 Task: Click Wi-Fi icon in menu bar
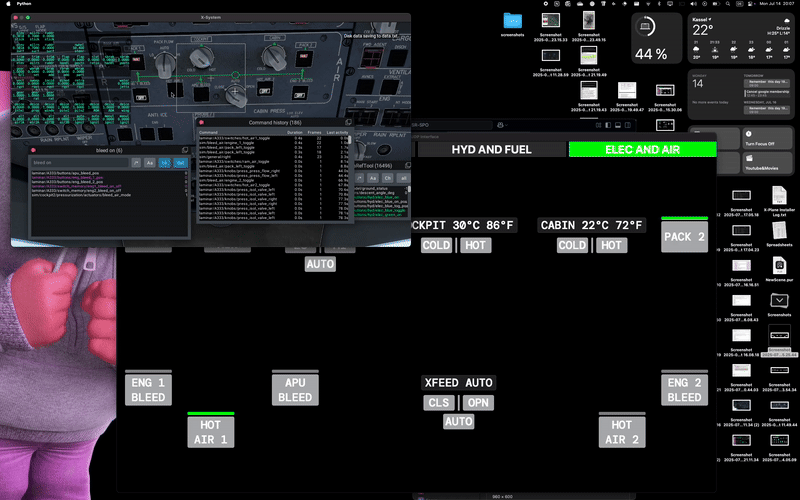click(x=648, y=4)
